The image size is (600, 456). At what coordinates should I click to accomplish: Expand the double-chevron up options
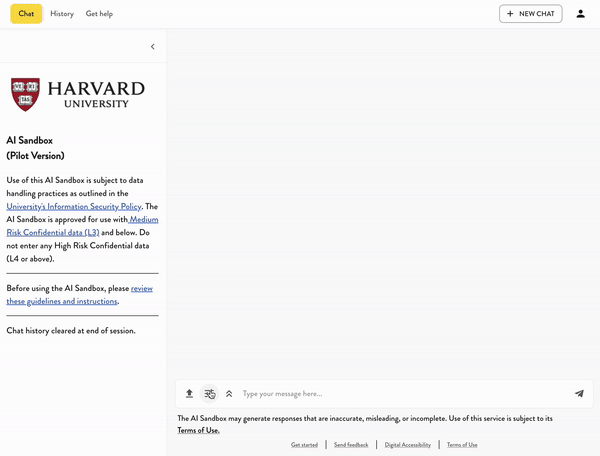tap(229, 394)
